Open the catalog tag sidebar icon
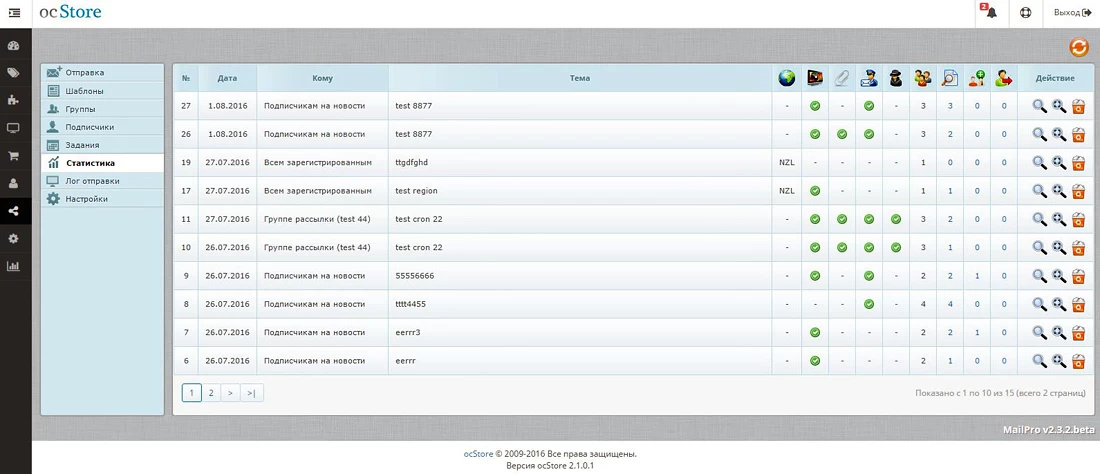Screen dimensions: 1100x474 coord(13,73)
